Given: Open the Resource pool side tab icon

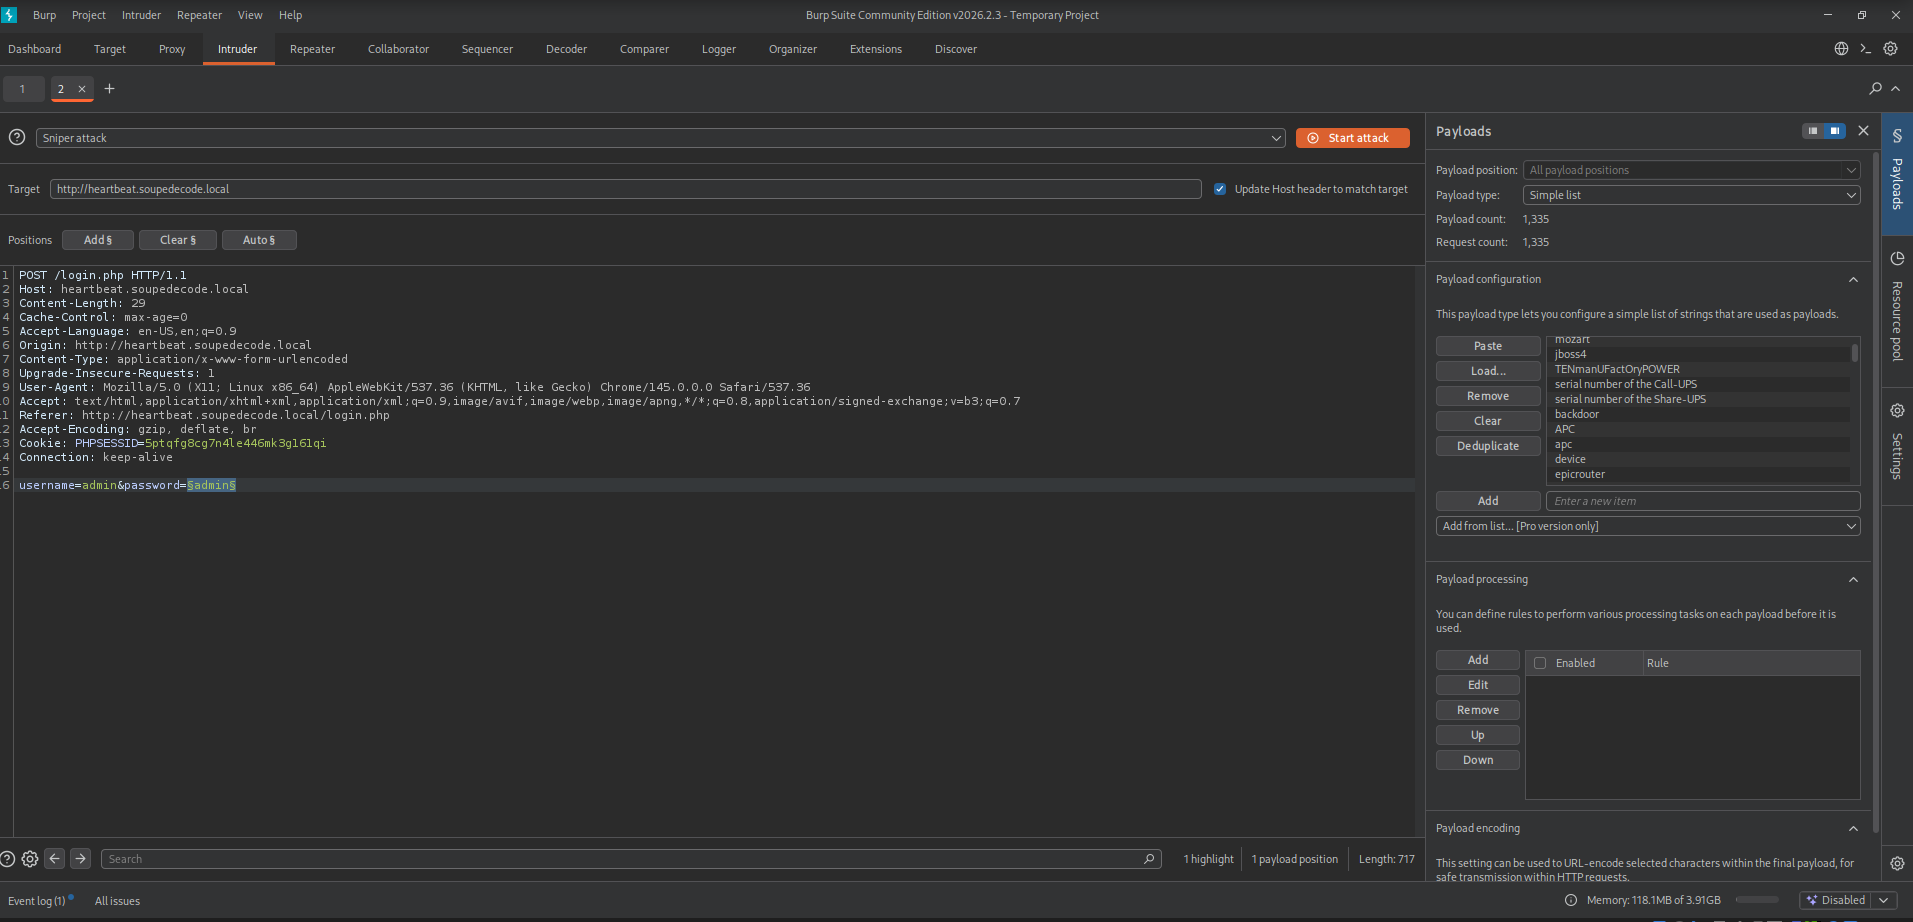Looking at the screenshot, I should (1897, 259).
